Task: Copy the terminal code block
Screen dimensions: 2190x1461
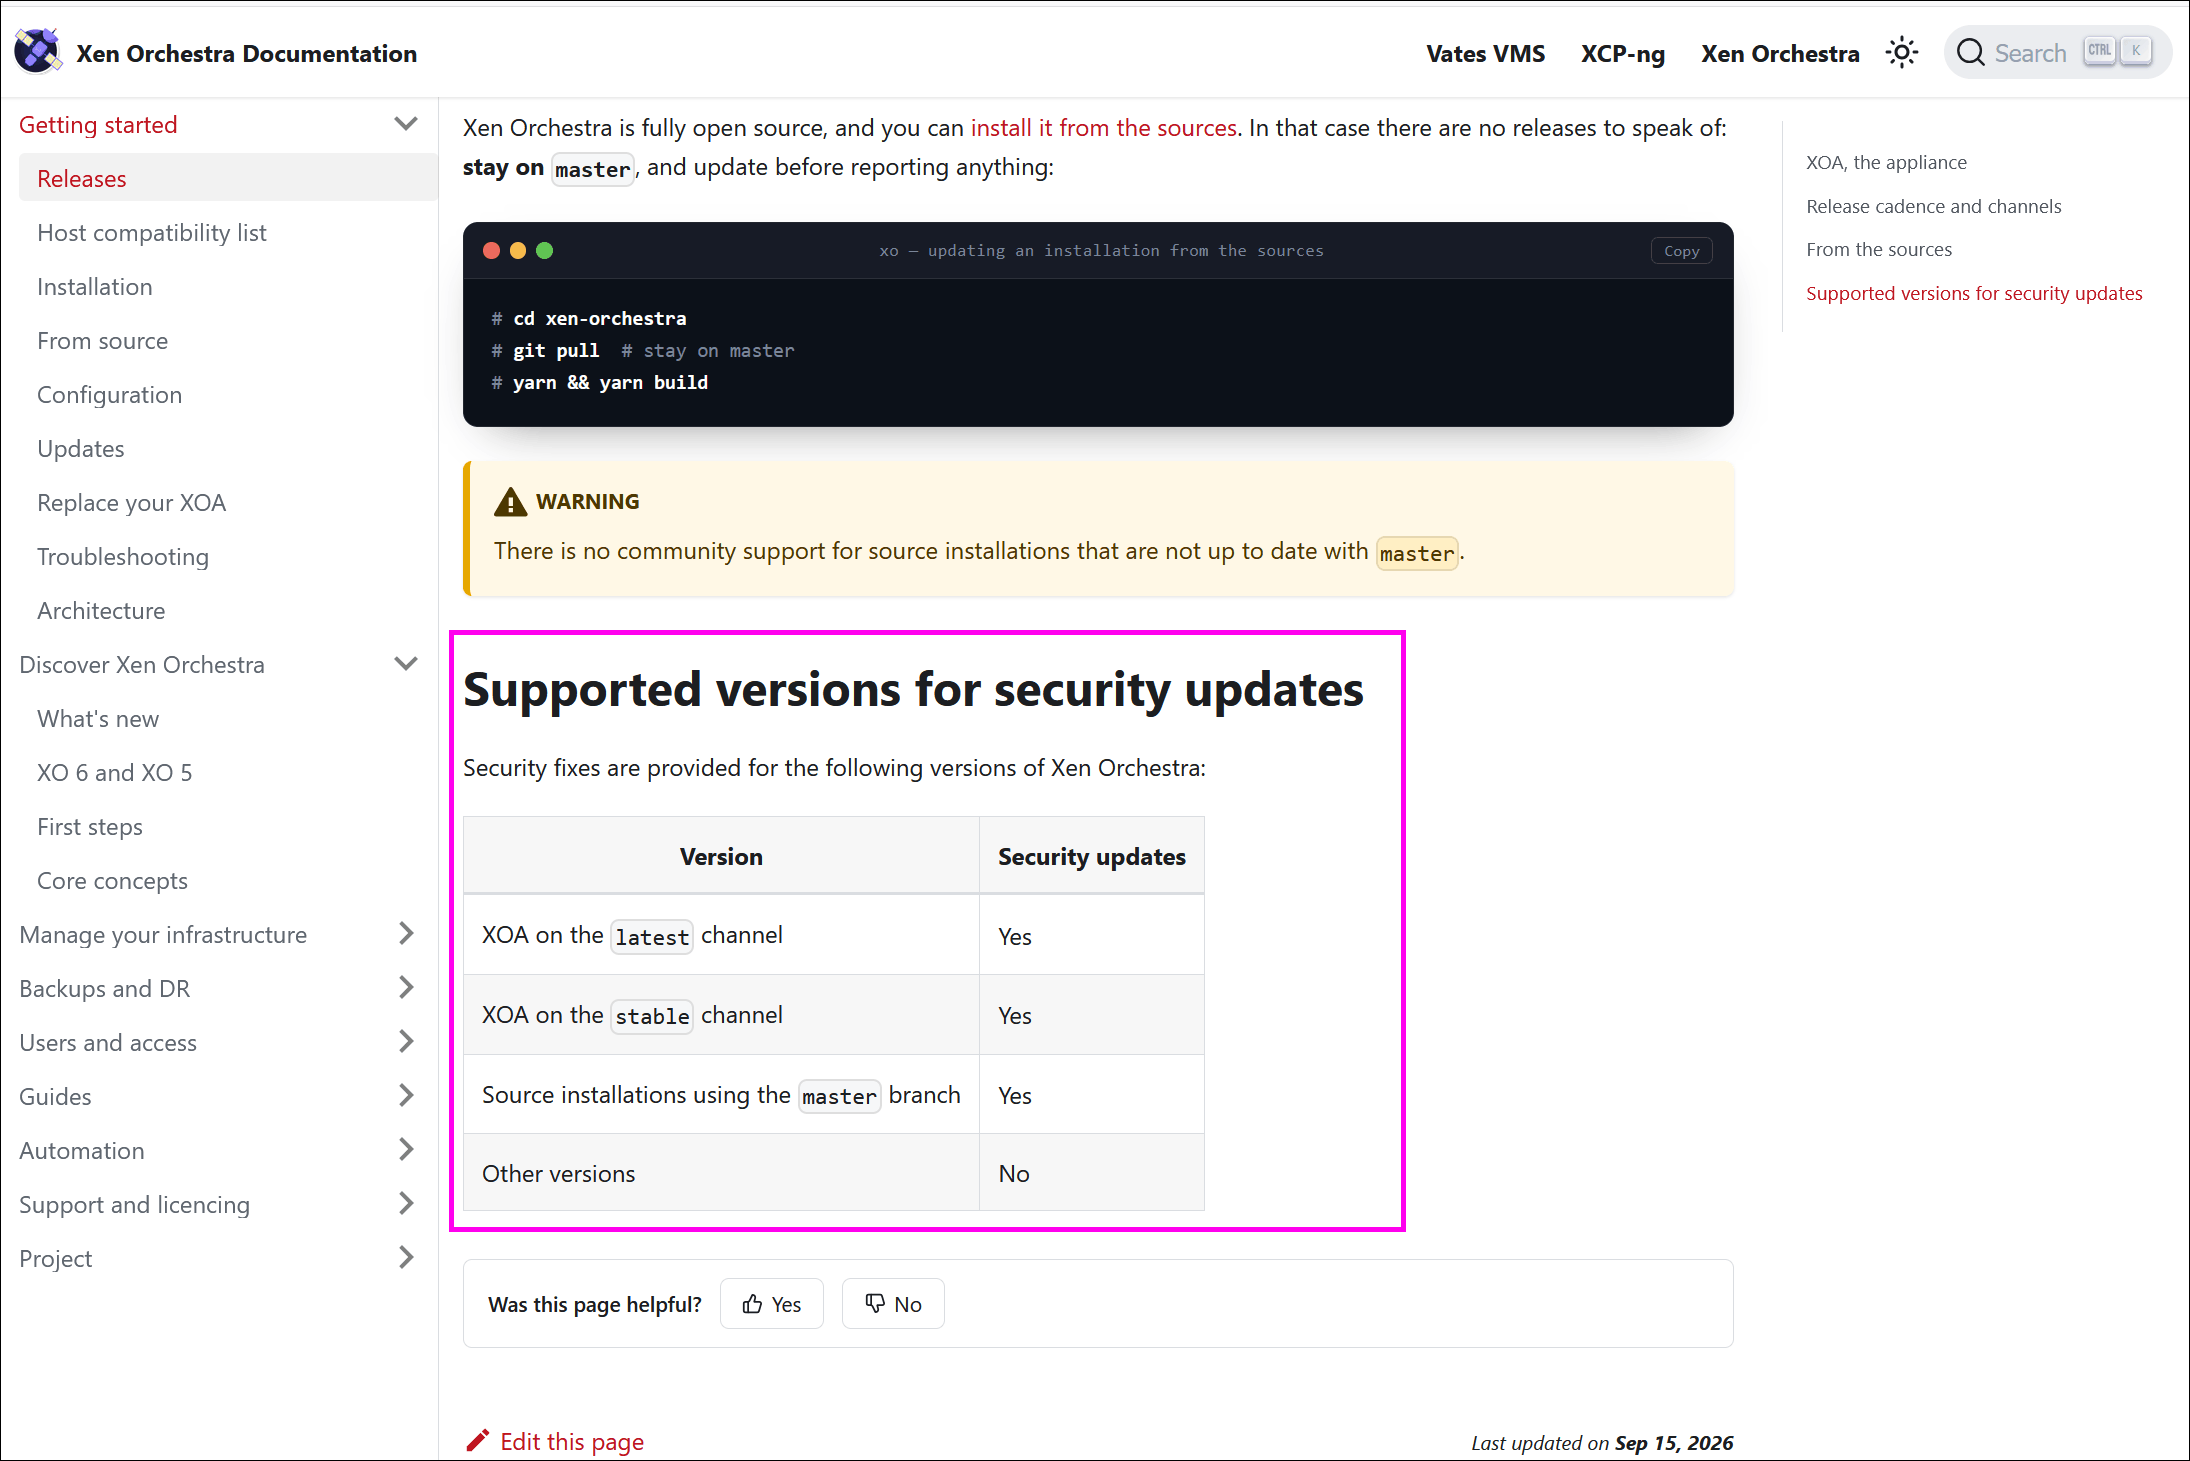Action: (1681, 251)
